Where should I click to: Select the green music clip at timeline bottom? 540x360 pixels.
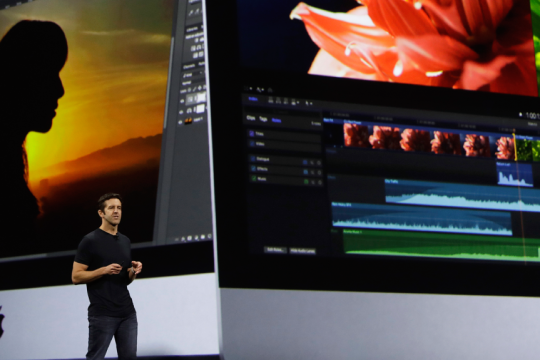coord(442,245)
